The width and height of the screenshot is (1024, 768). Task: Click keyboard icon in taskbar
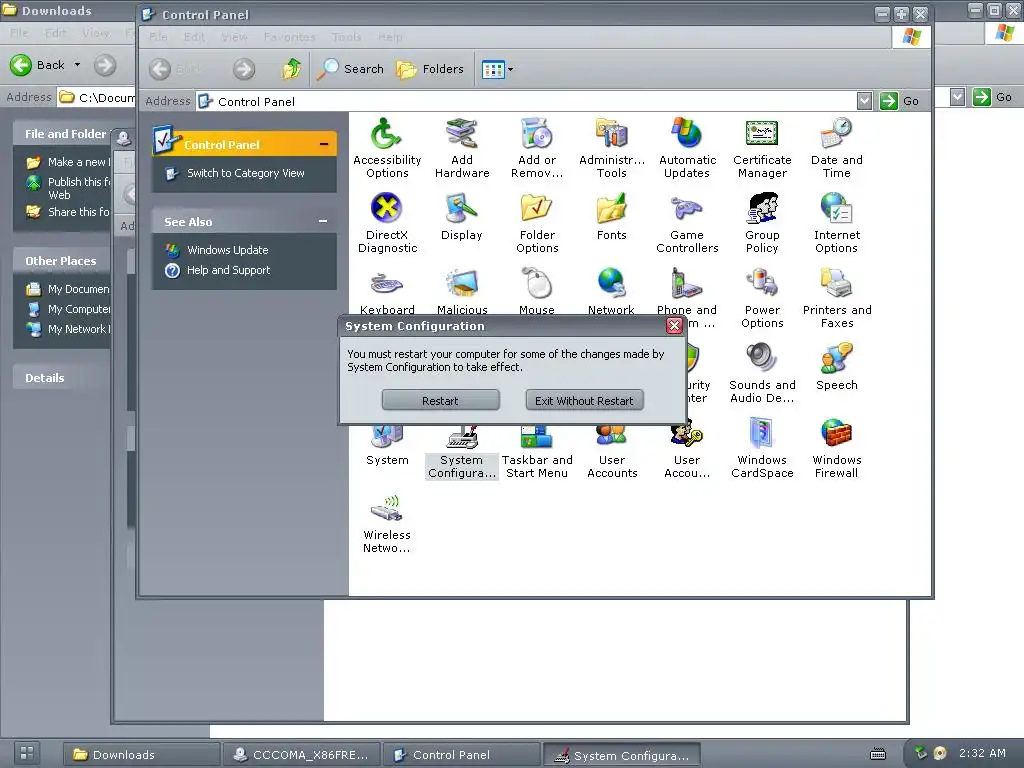(x=878, y=754)
